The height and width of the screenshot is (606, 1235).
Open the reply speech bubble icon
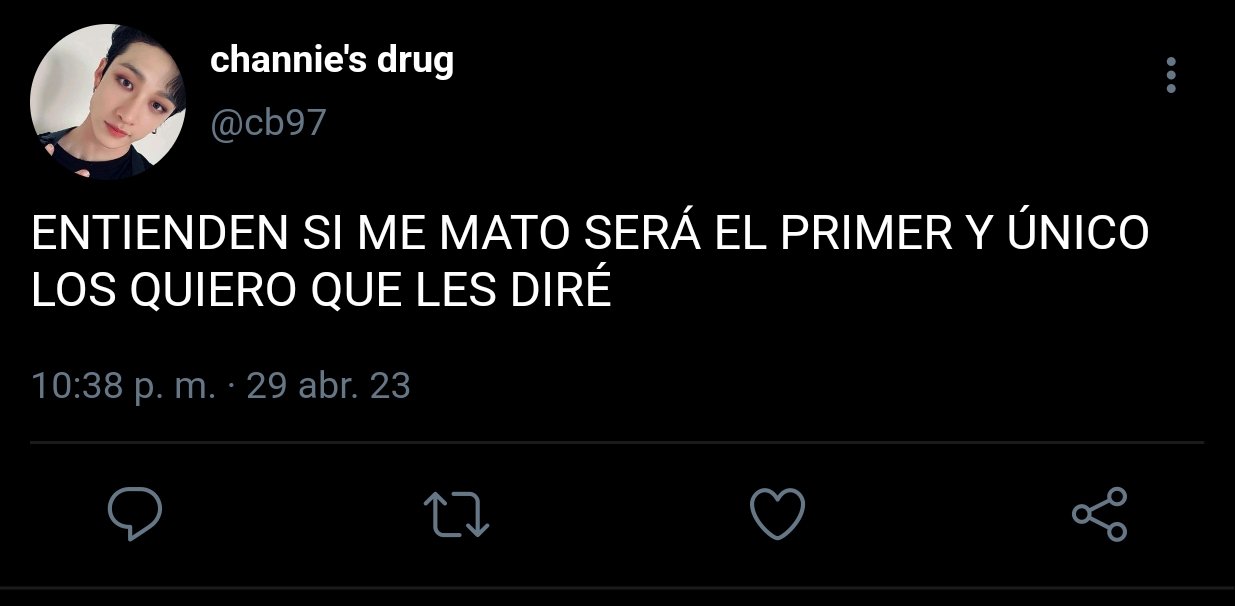click(x=135, y=514)
